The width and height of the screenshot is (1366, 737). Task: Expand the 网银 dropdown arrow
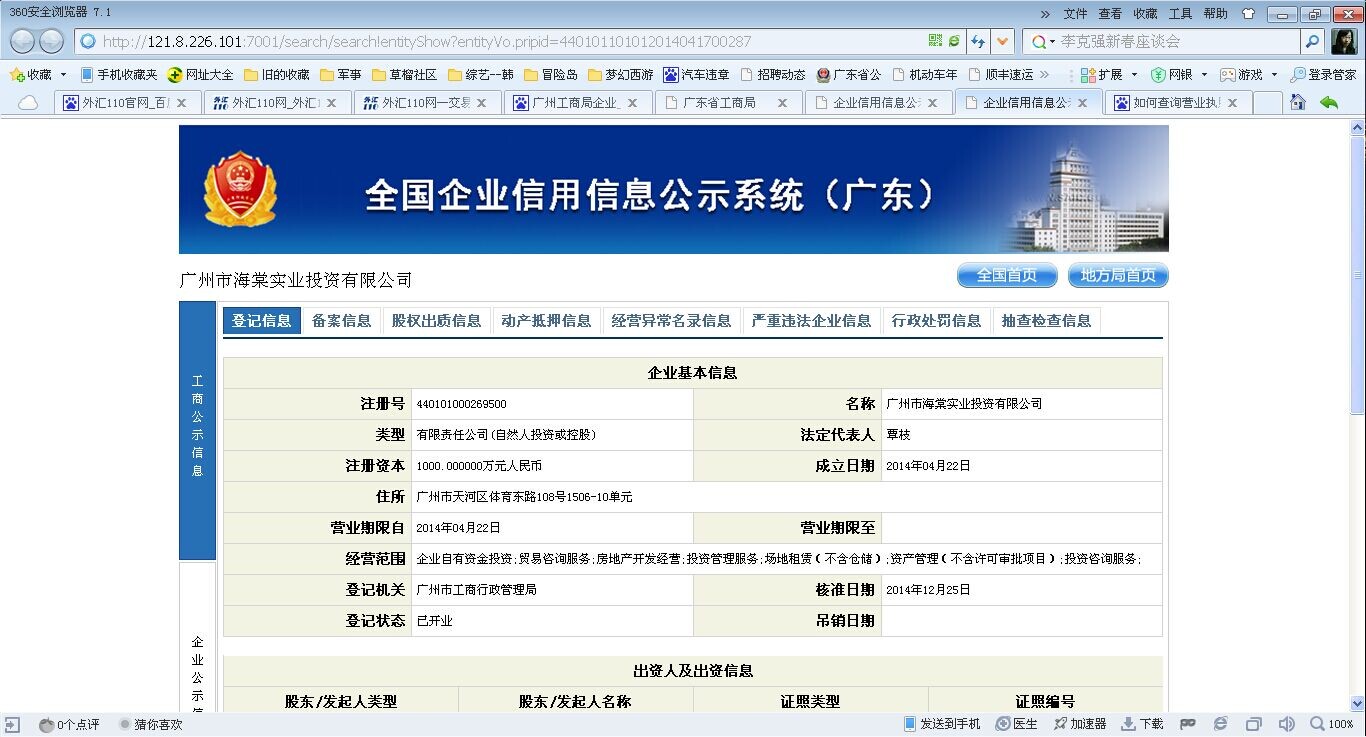click(1204, 75)
